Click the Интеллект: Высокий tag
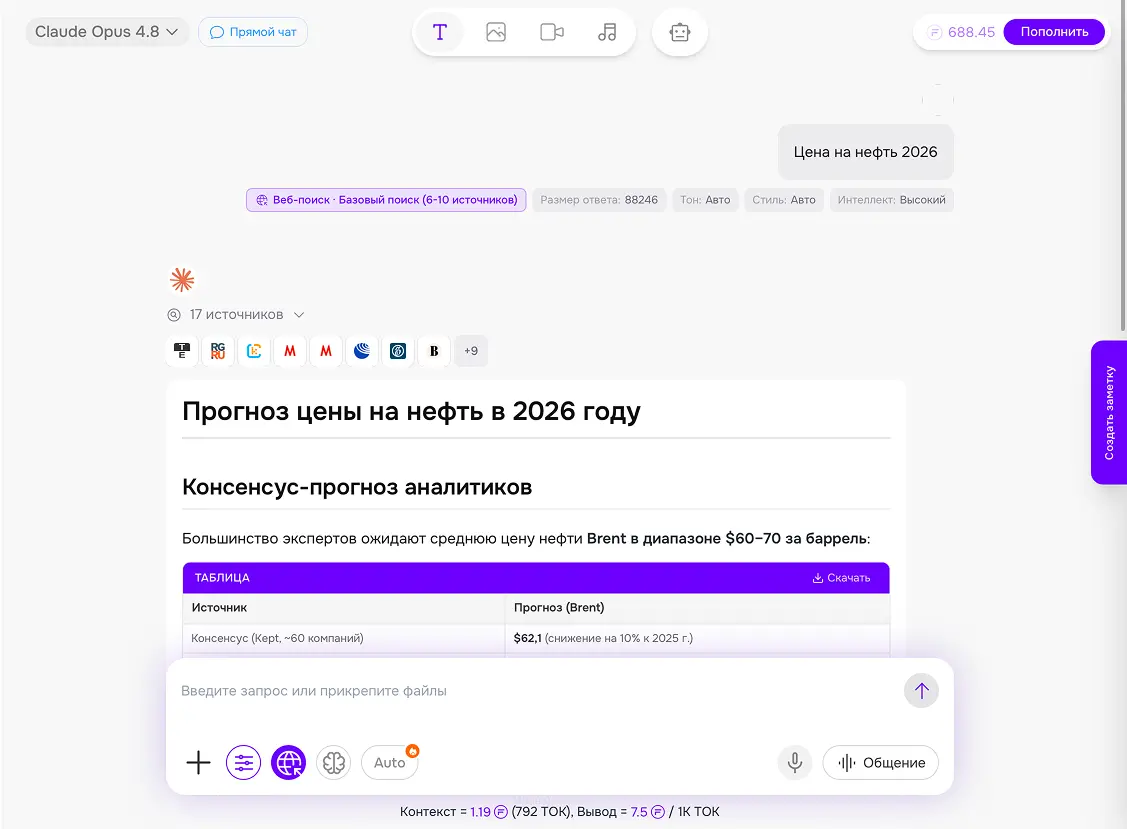The width and height of the screenshot is (1127, 829). 891,200
